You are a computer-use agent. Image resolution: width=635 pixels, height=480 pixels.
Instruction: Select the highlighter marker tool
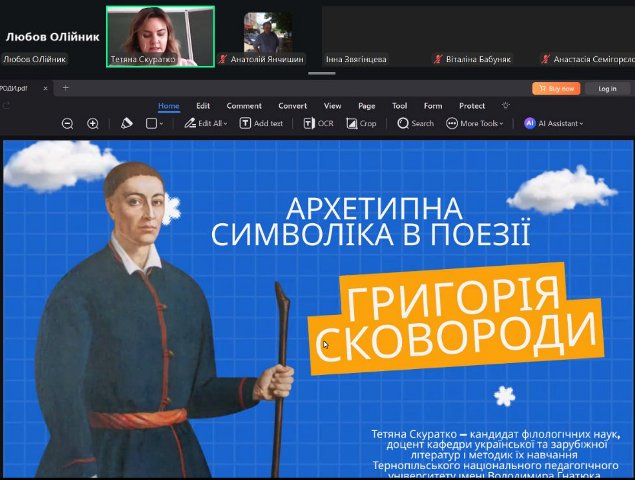126,123
